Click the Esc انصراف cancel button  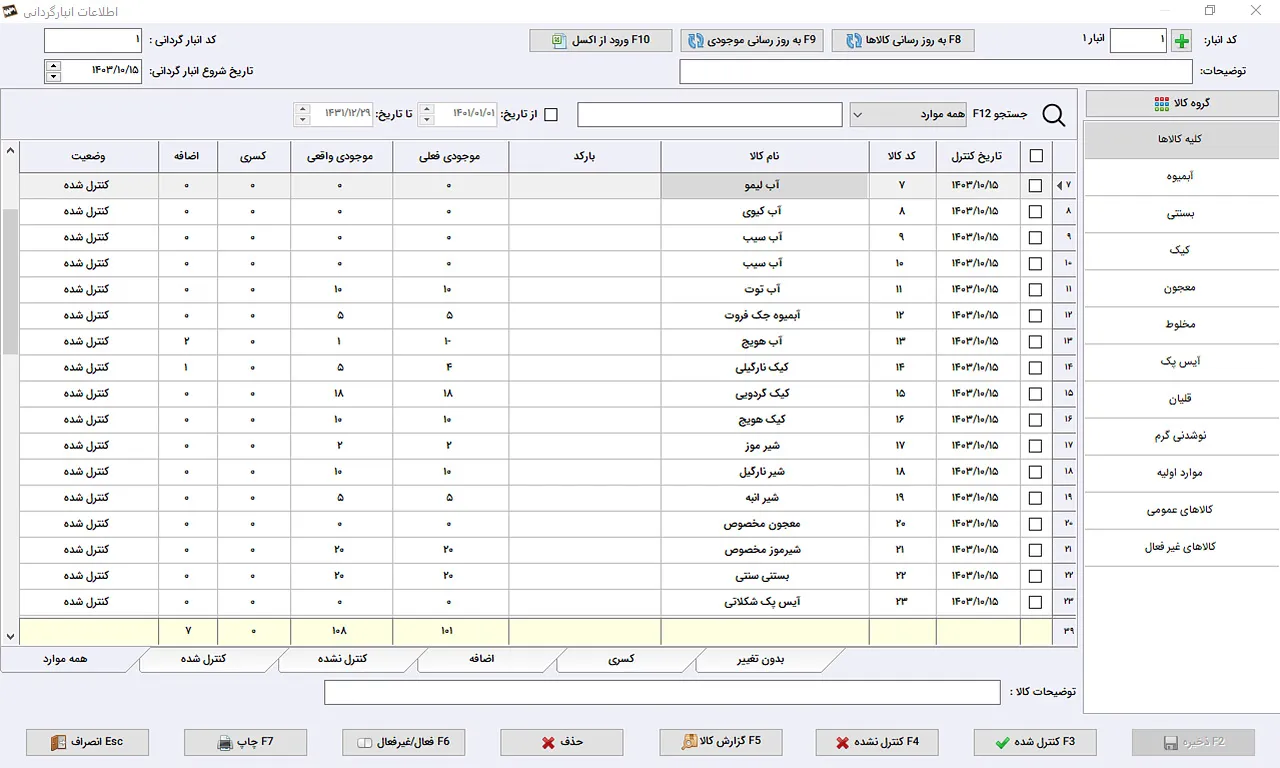(x=88, y=742)
